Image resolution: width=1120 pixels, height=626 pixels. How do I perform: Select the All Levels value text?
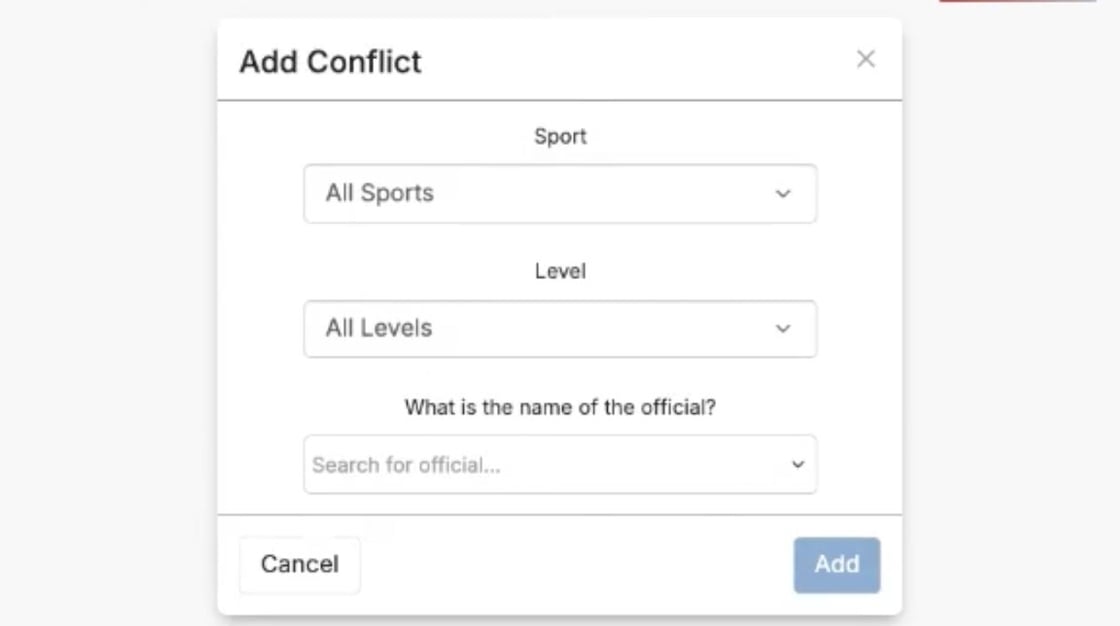(x=379, y=328)
